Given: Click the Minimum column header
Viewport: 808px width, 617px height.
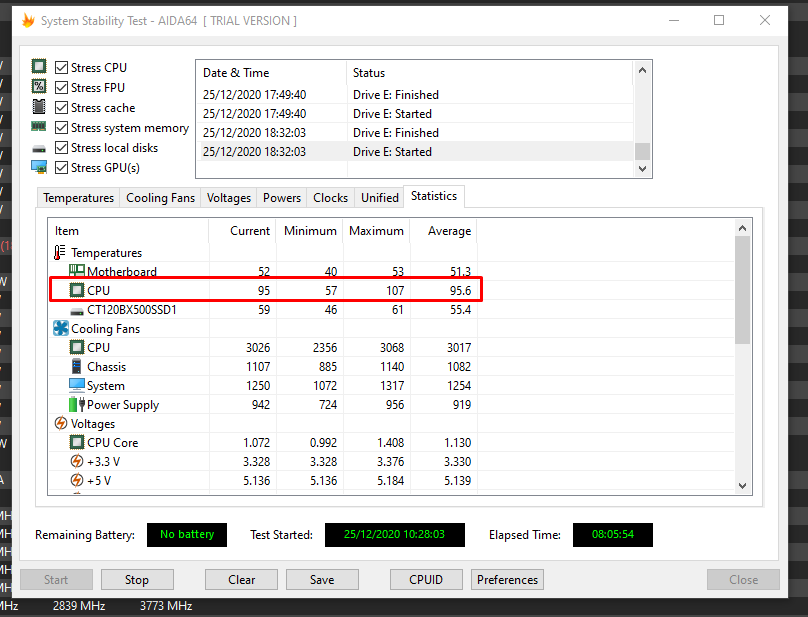Looking at the screenshot, I should (x=310, y=231).
